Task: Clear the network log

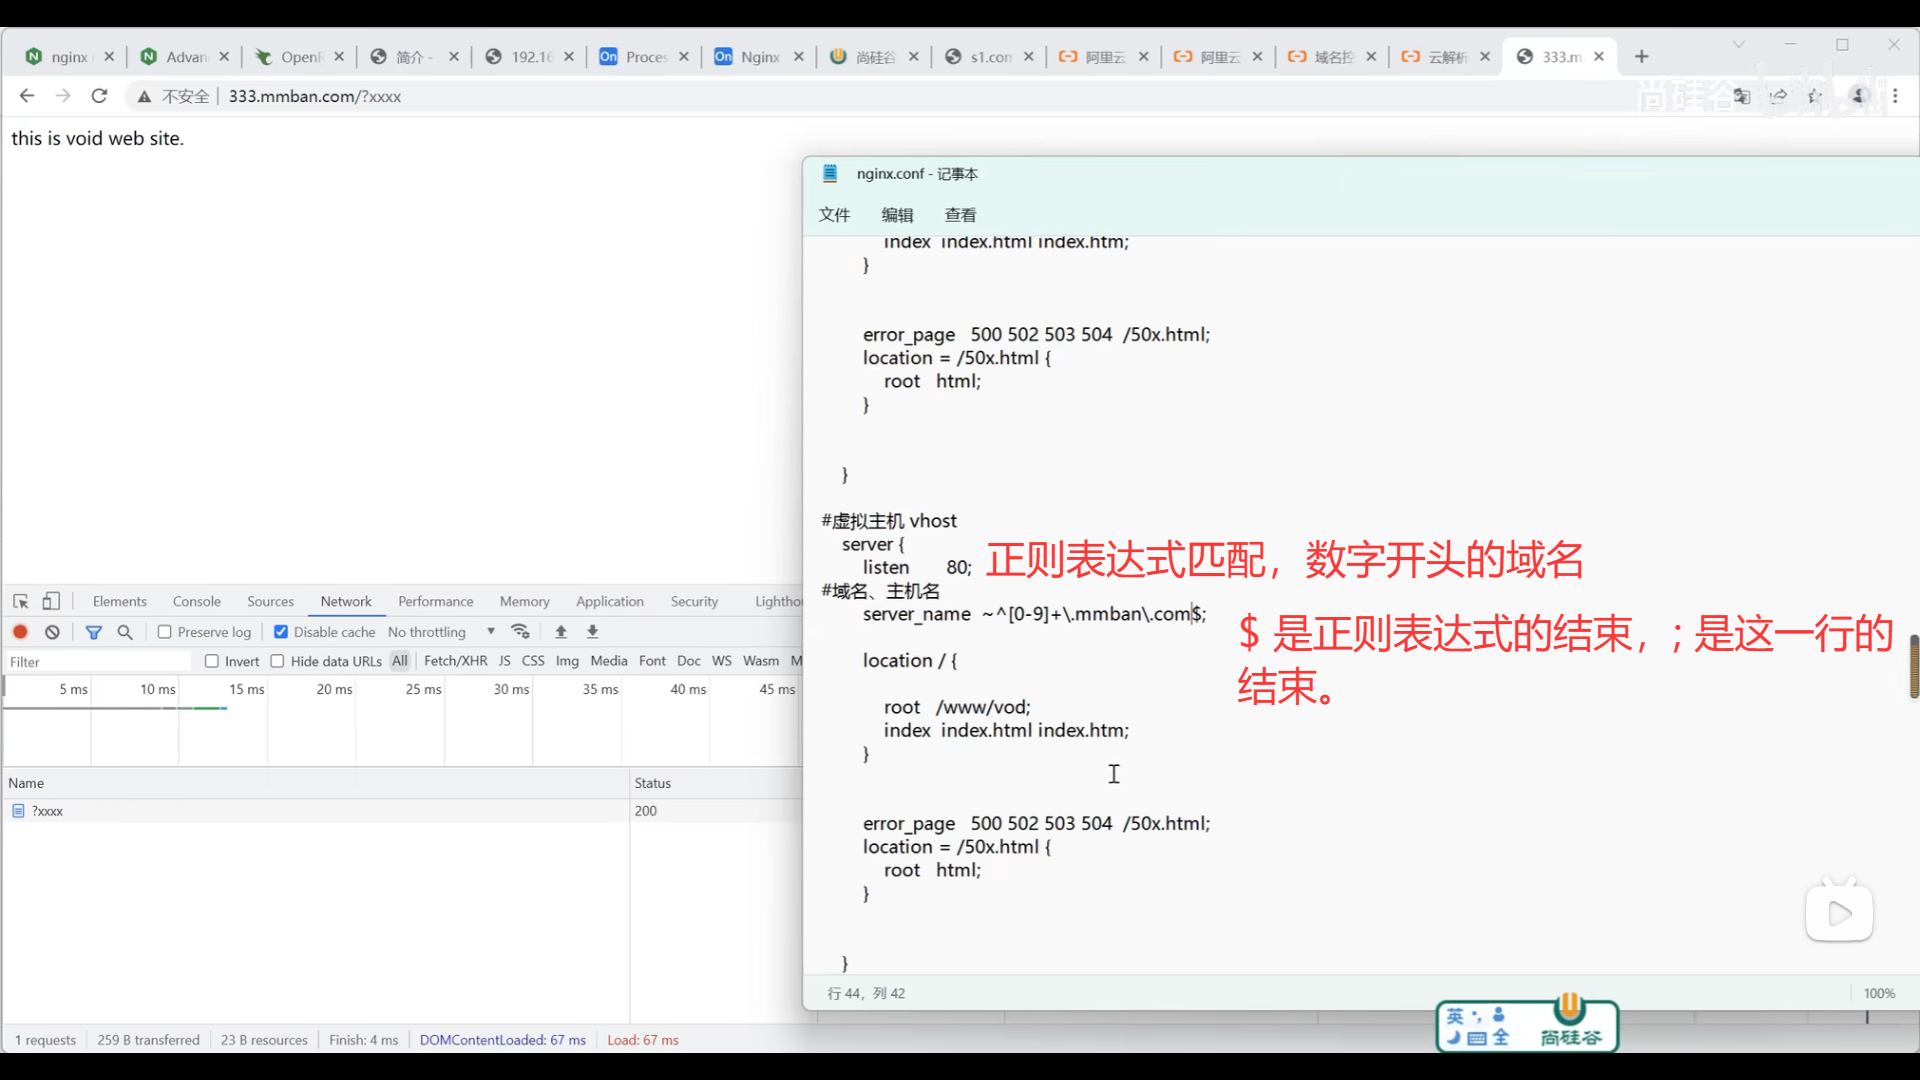Action: pyautogui.click(x=52, y=632)
